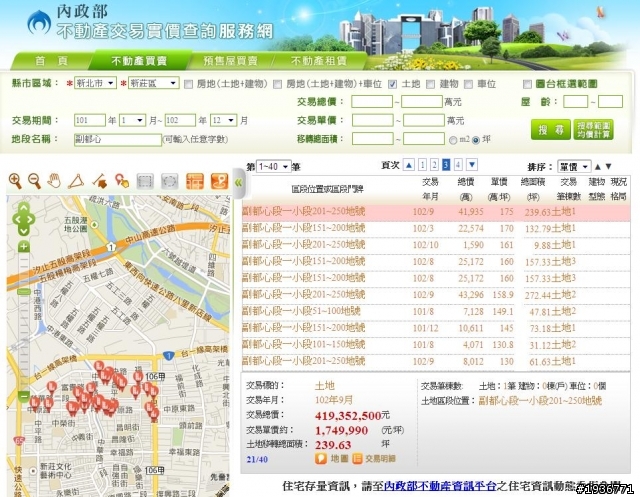
Task: Select the 101/8 row priced 7,128
Action: click(436, 312)
